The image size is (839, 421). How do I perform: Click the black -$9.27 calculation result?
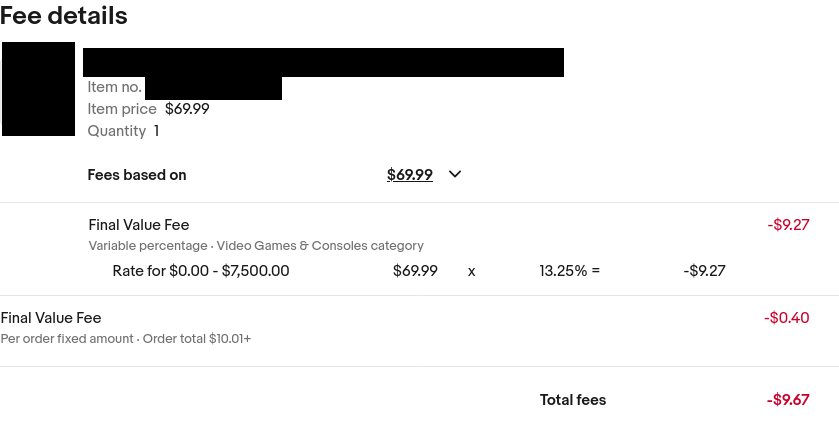click(704, 271)
